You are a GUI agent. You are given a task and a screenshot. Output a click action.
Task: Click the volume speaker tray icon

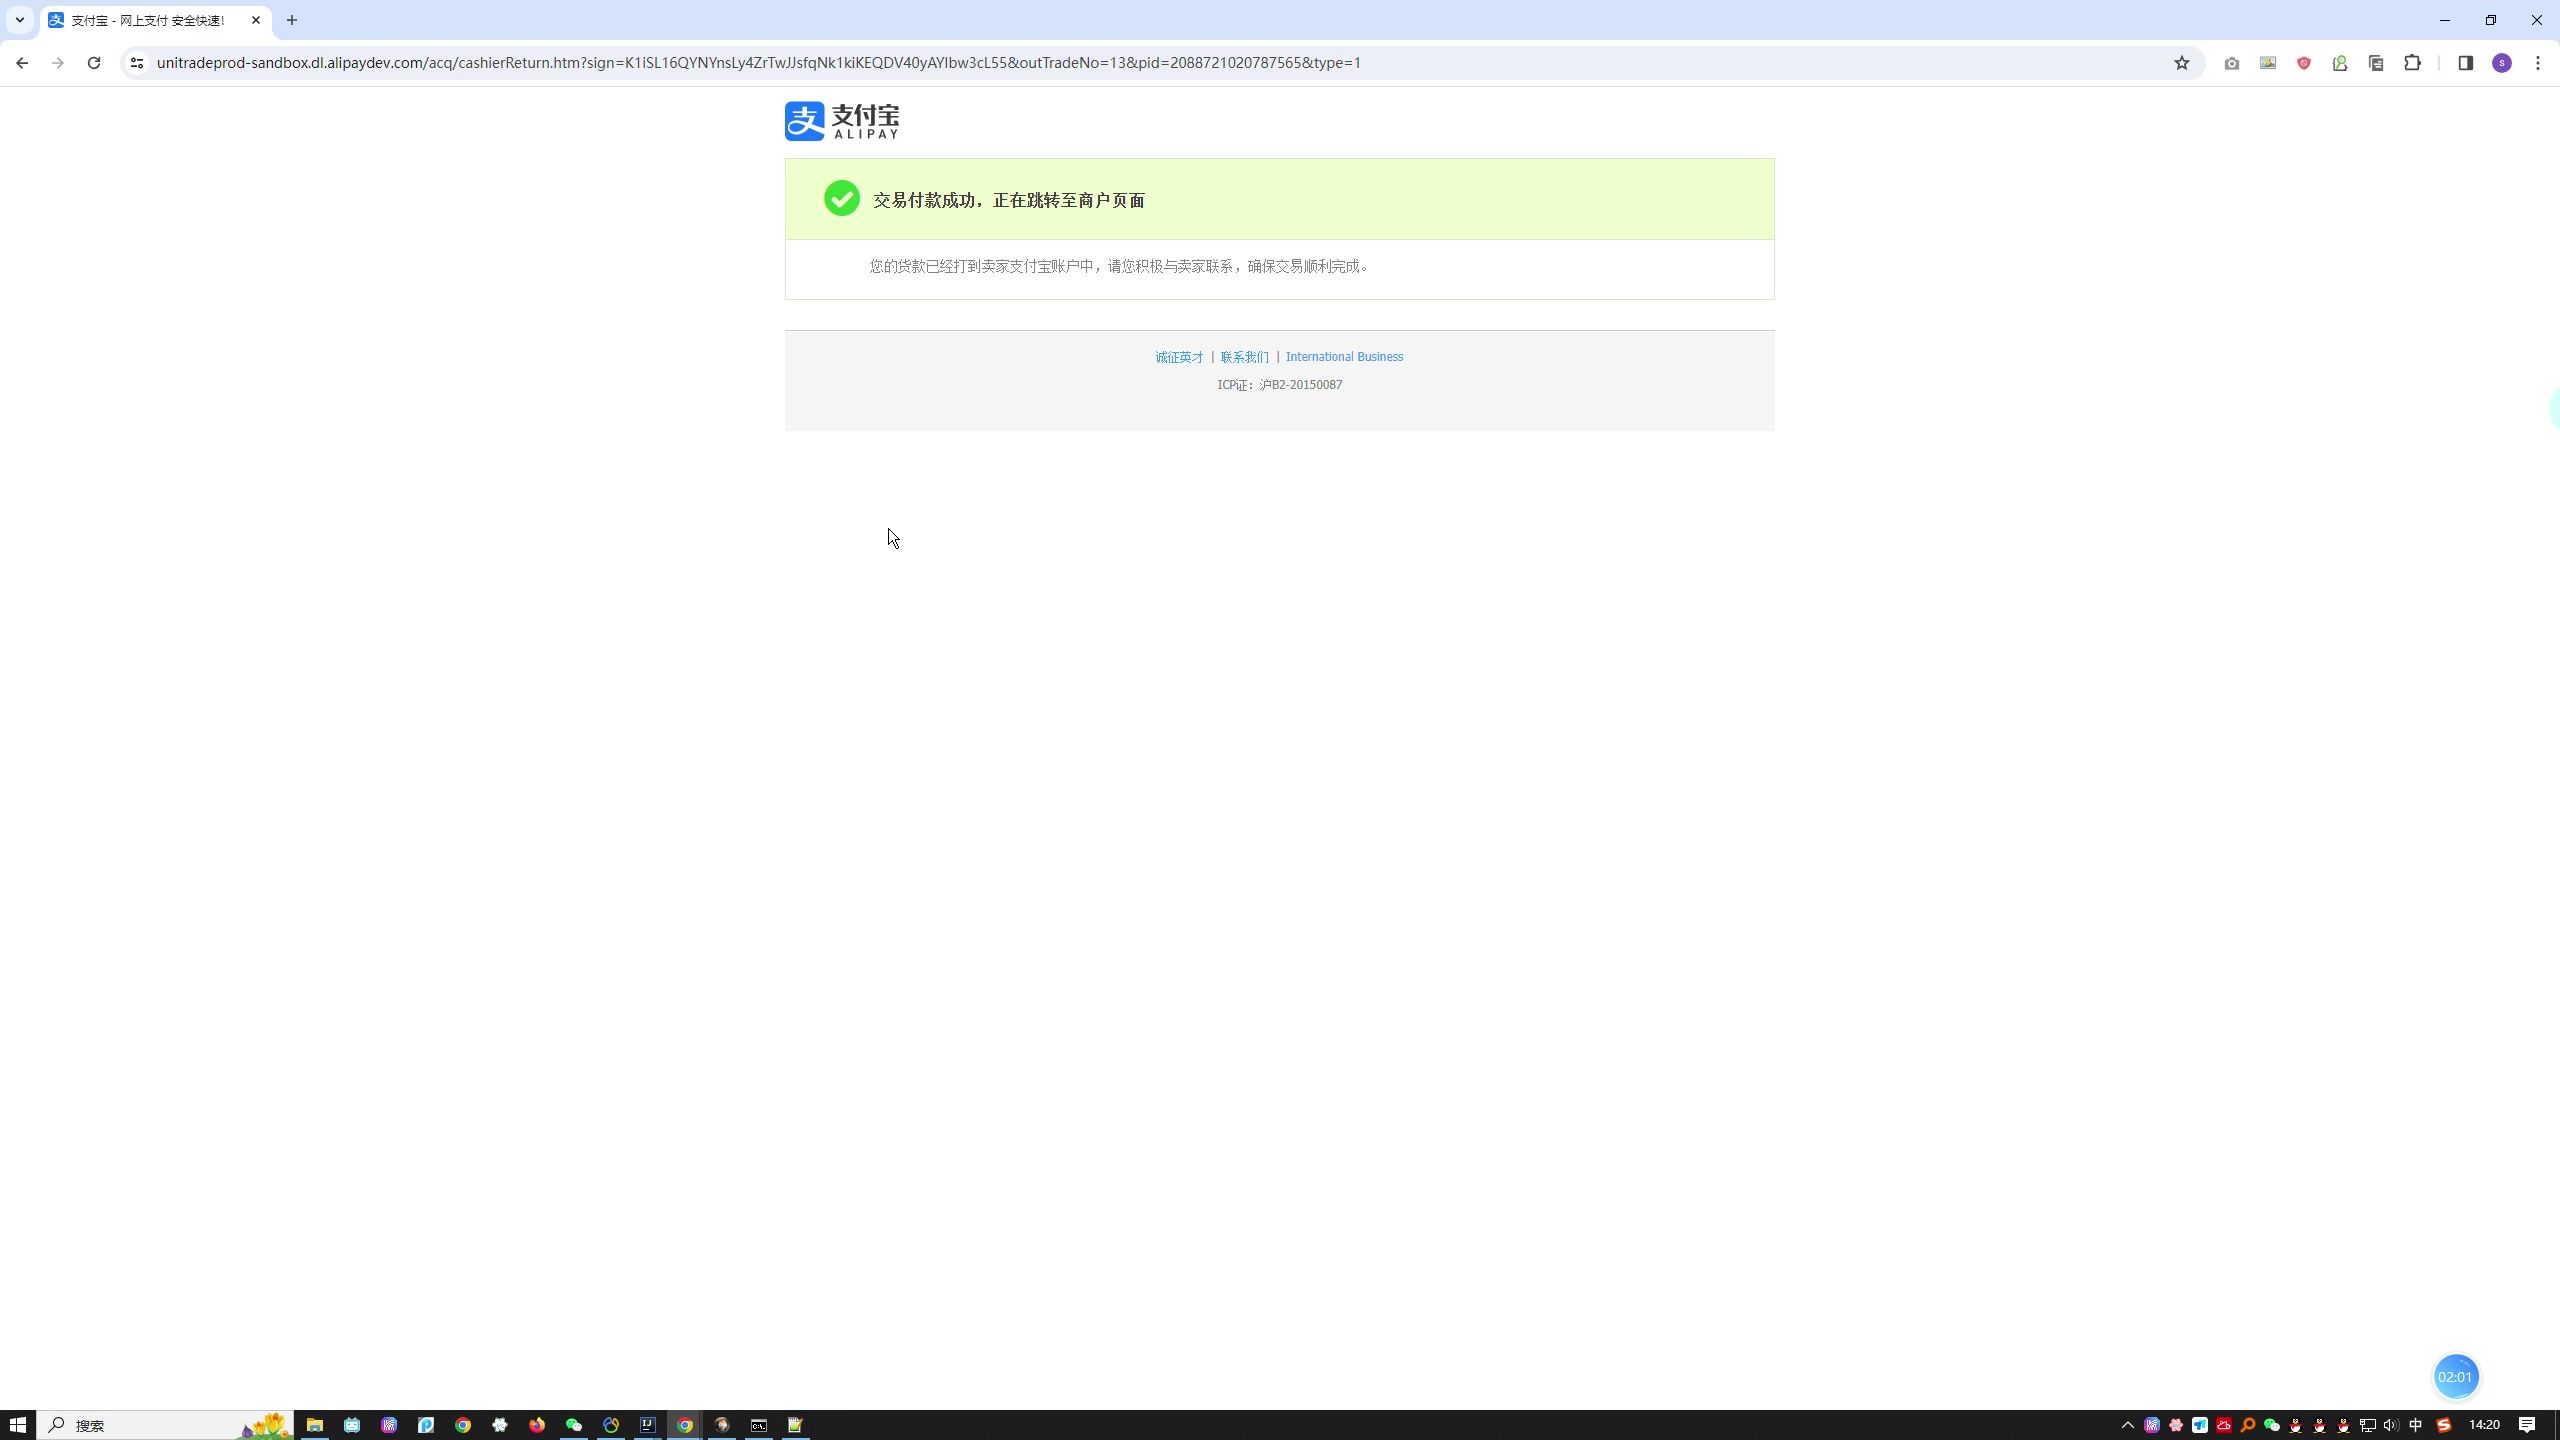(2392, 1425)
